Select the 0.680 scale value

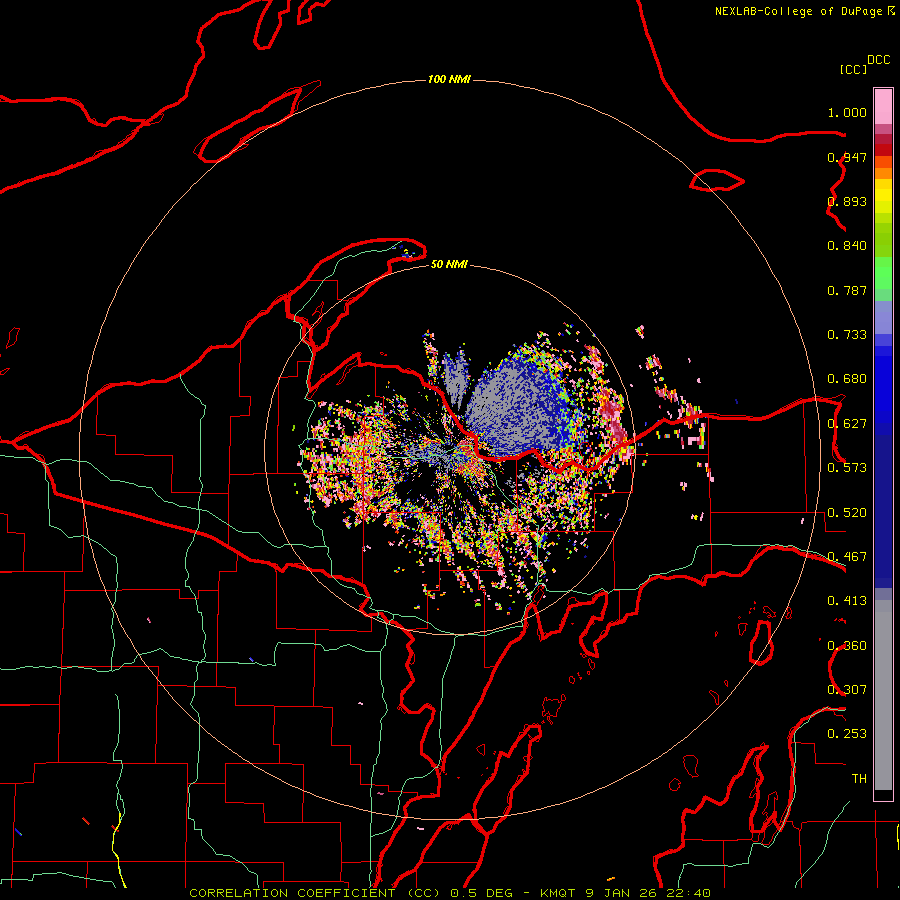coord(847,379)
